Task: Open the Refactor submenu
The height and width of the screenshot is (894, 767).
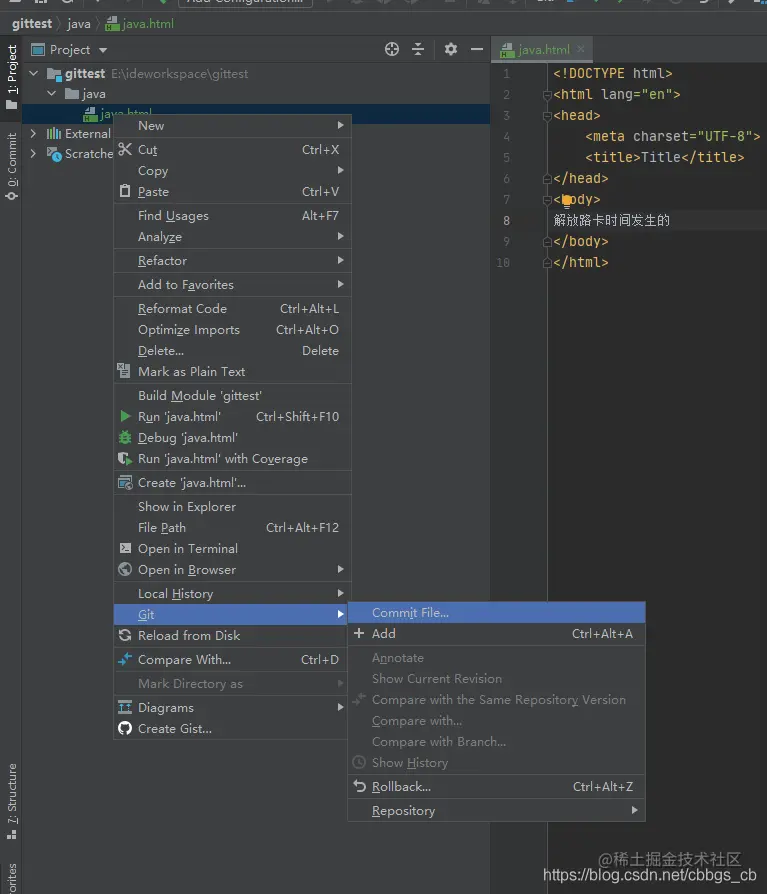Action: point(233,261)
